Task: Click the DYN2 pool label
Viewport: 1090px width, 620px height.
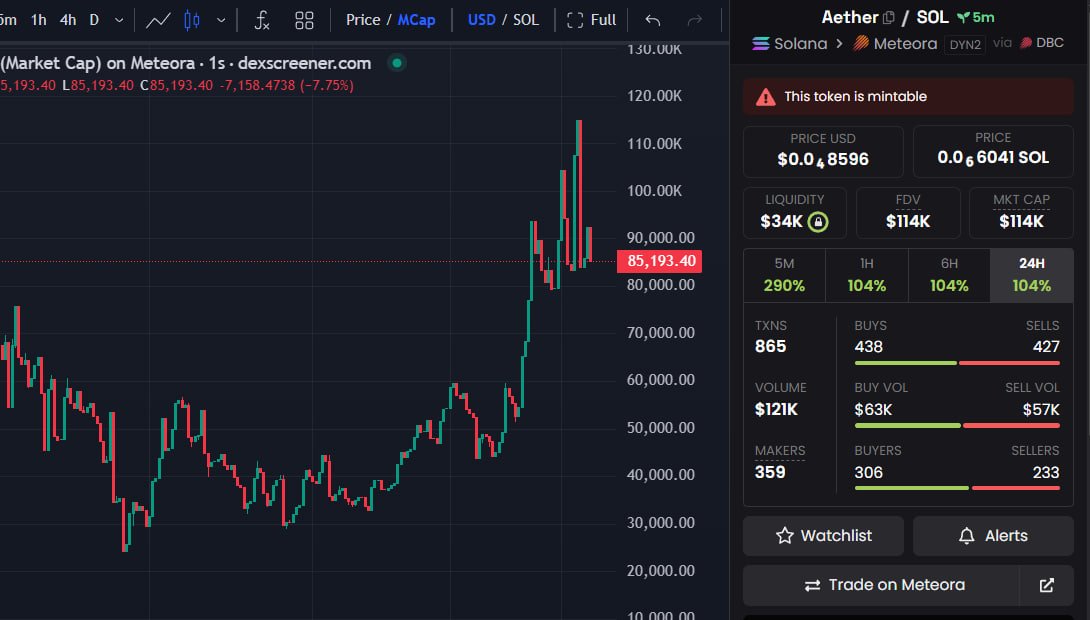Action: [965, 44]
